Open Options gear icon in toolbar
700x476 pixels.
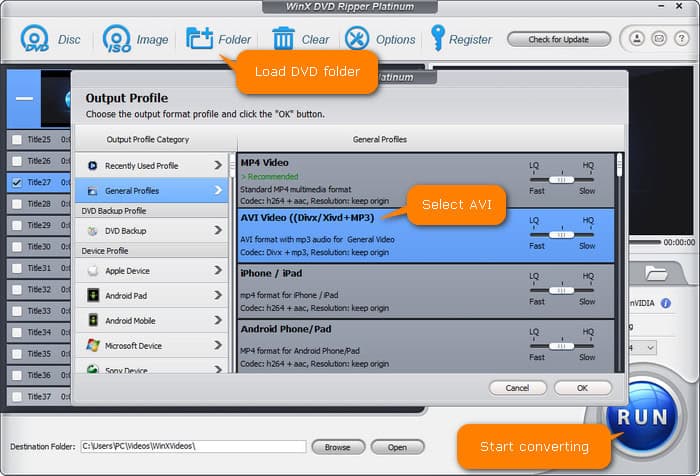357,39
